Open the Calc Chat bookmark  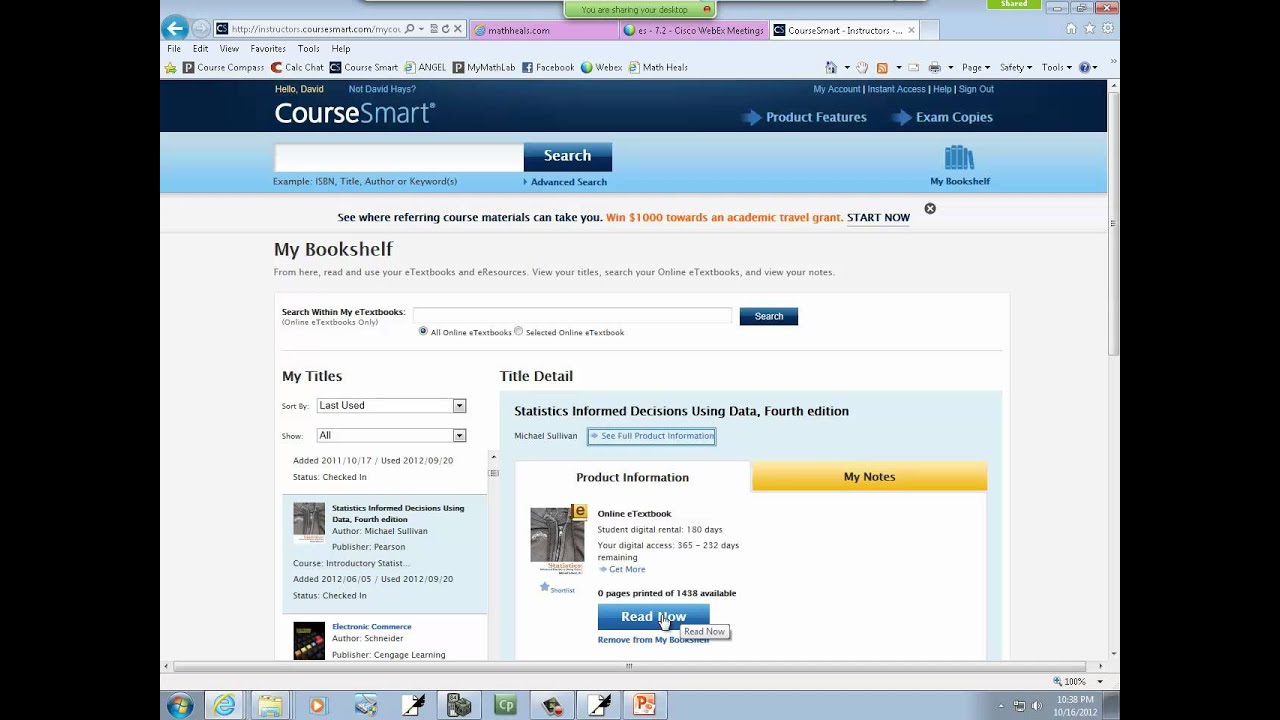coord(297,68)
